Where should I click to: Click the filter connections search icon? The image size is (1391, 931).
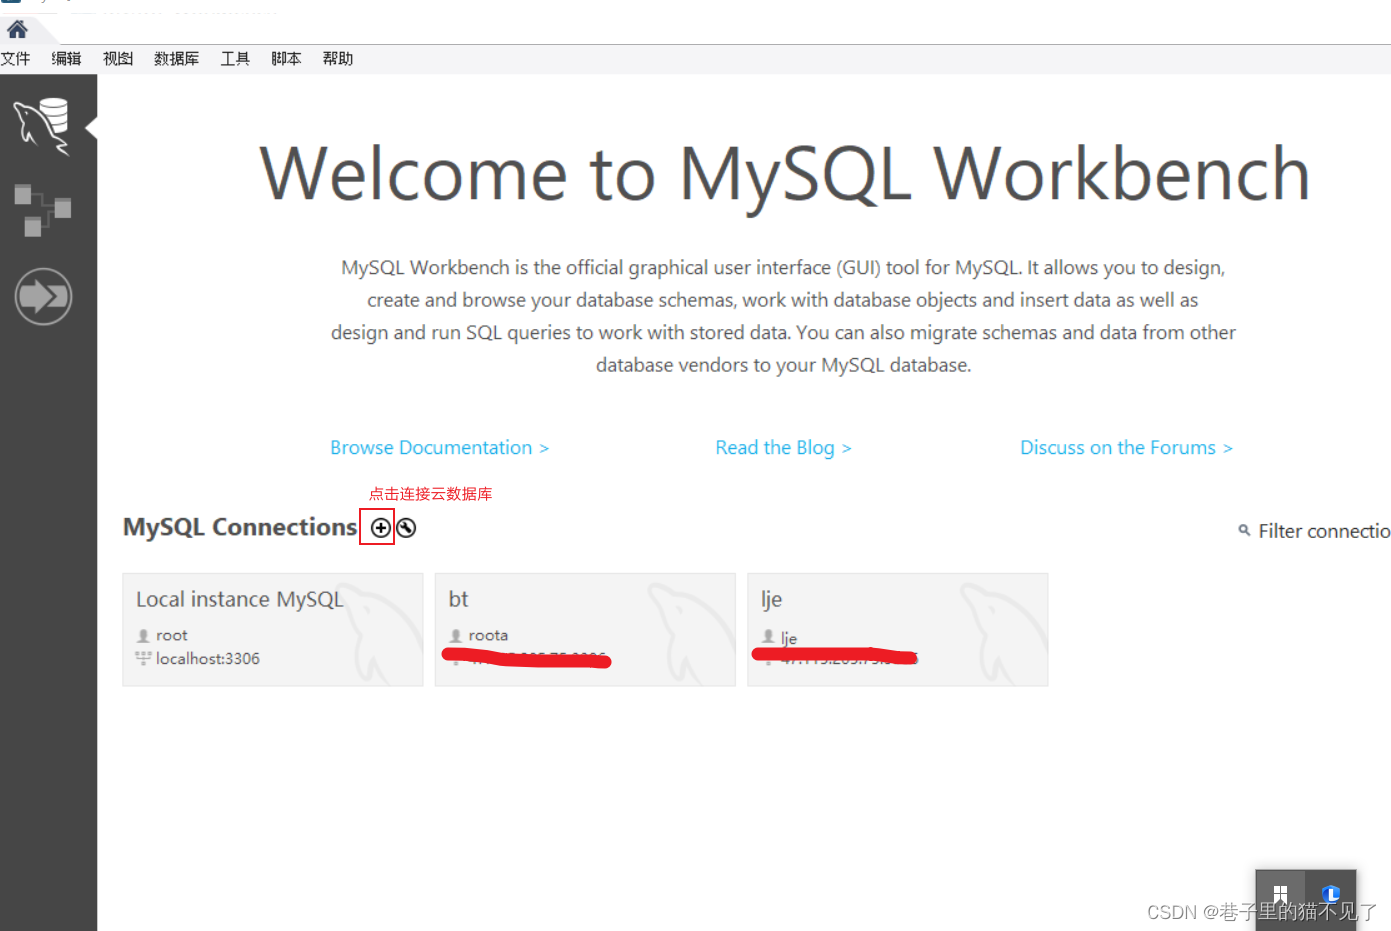pos(1244,530)
